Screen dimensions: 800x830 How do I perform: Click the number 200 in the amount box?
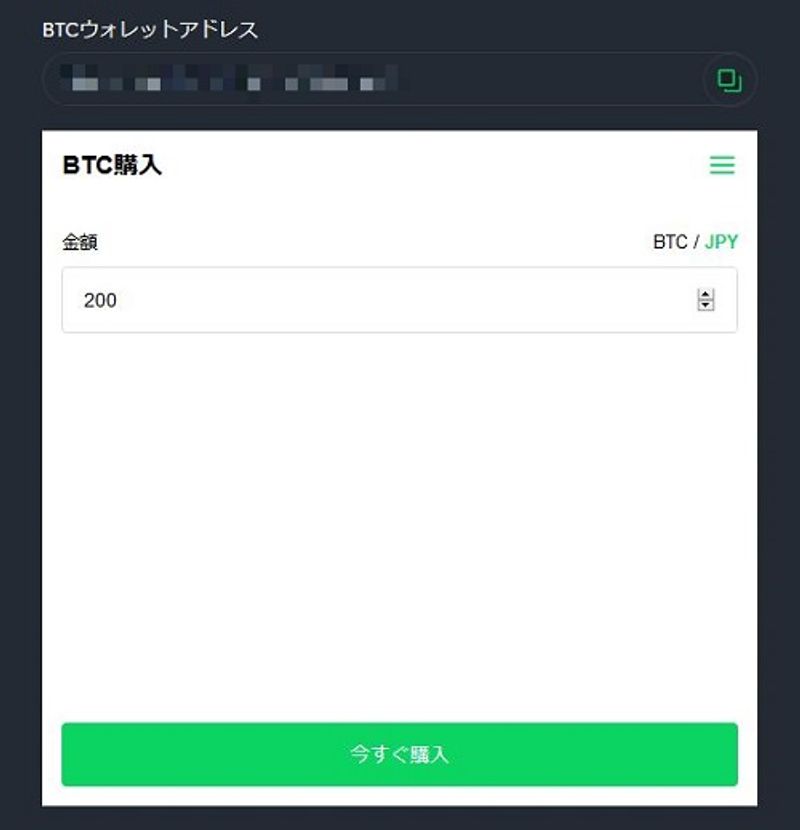pyautogui.click(x=100, y=300)
